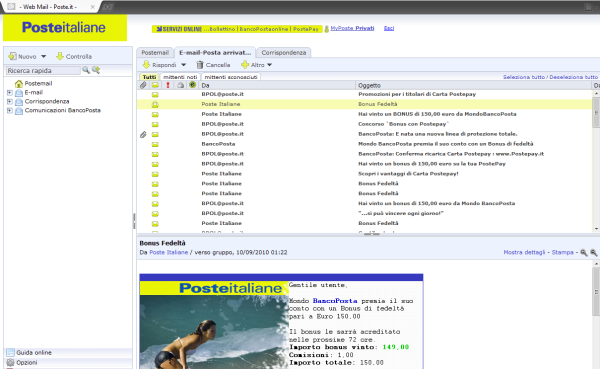Select the Tutti filter tab
This screenshot has width=600, height=369.
(x=149, y=77)
